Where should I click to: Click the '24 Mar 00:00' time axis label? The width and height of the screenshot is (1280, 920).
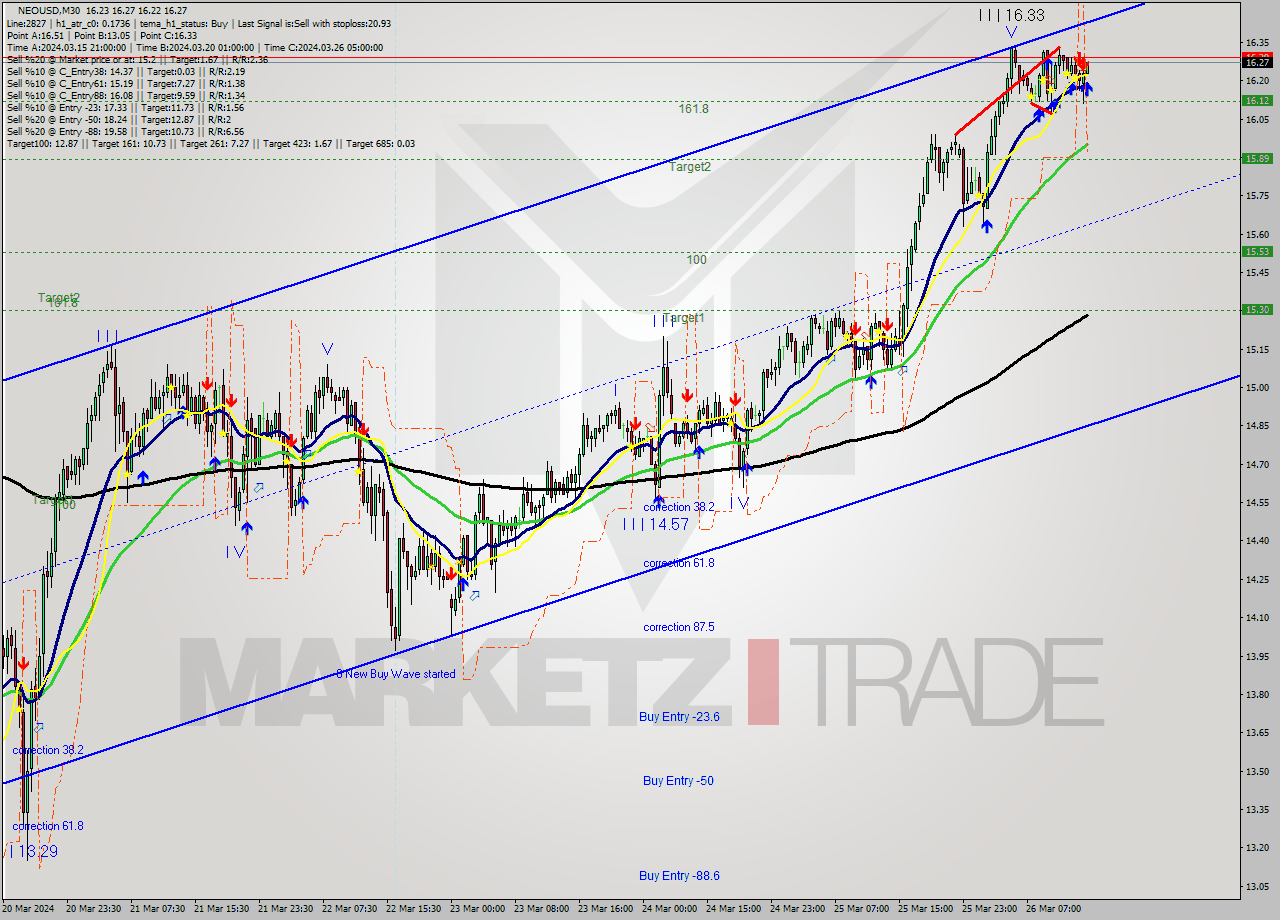[x=669, y=908]
